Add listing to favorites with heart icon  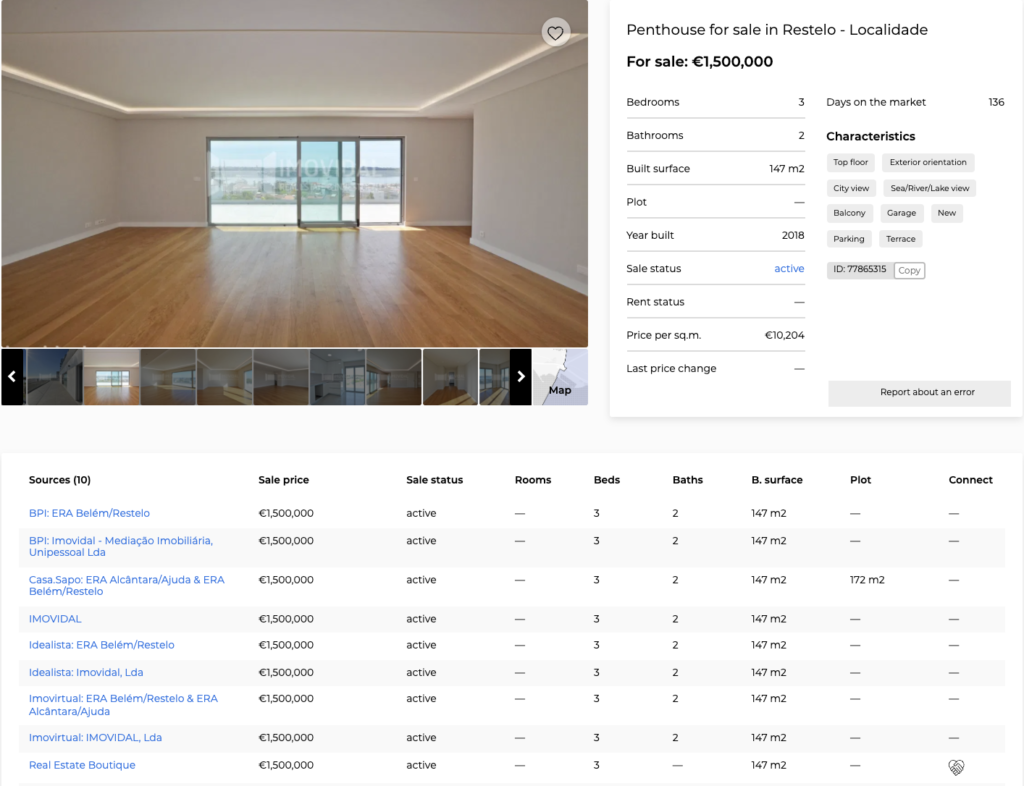[x=555, y=33]
